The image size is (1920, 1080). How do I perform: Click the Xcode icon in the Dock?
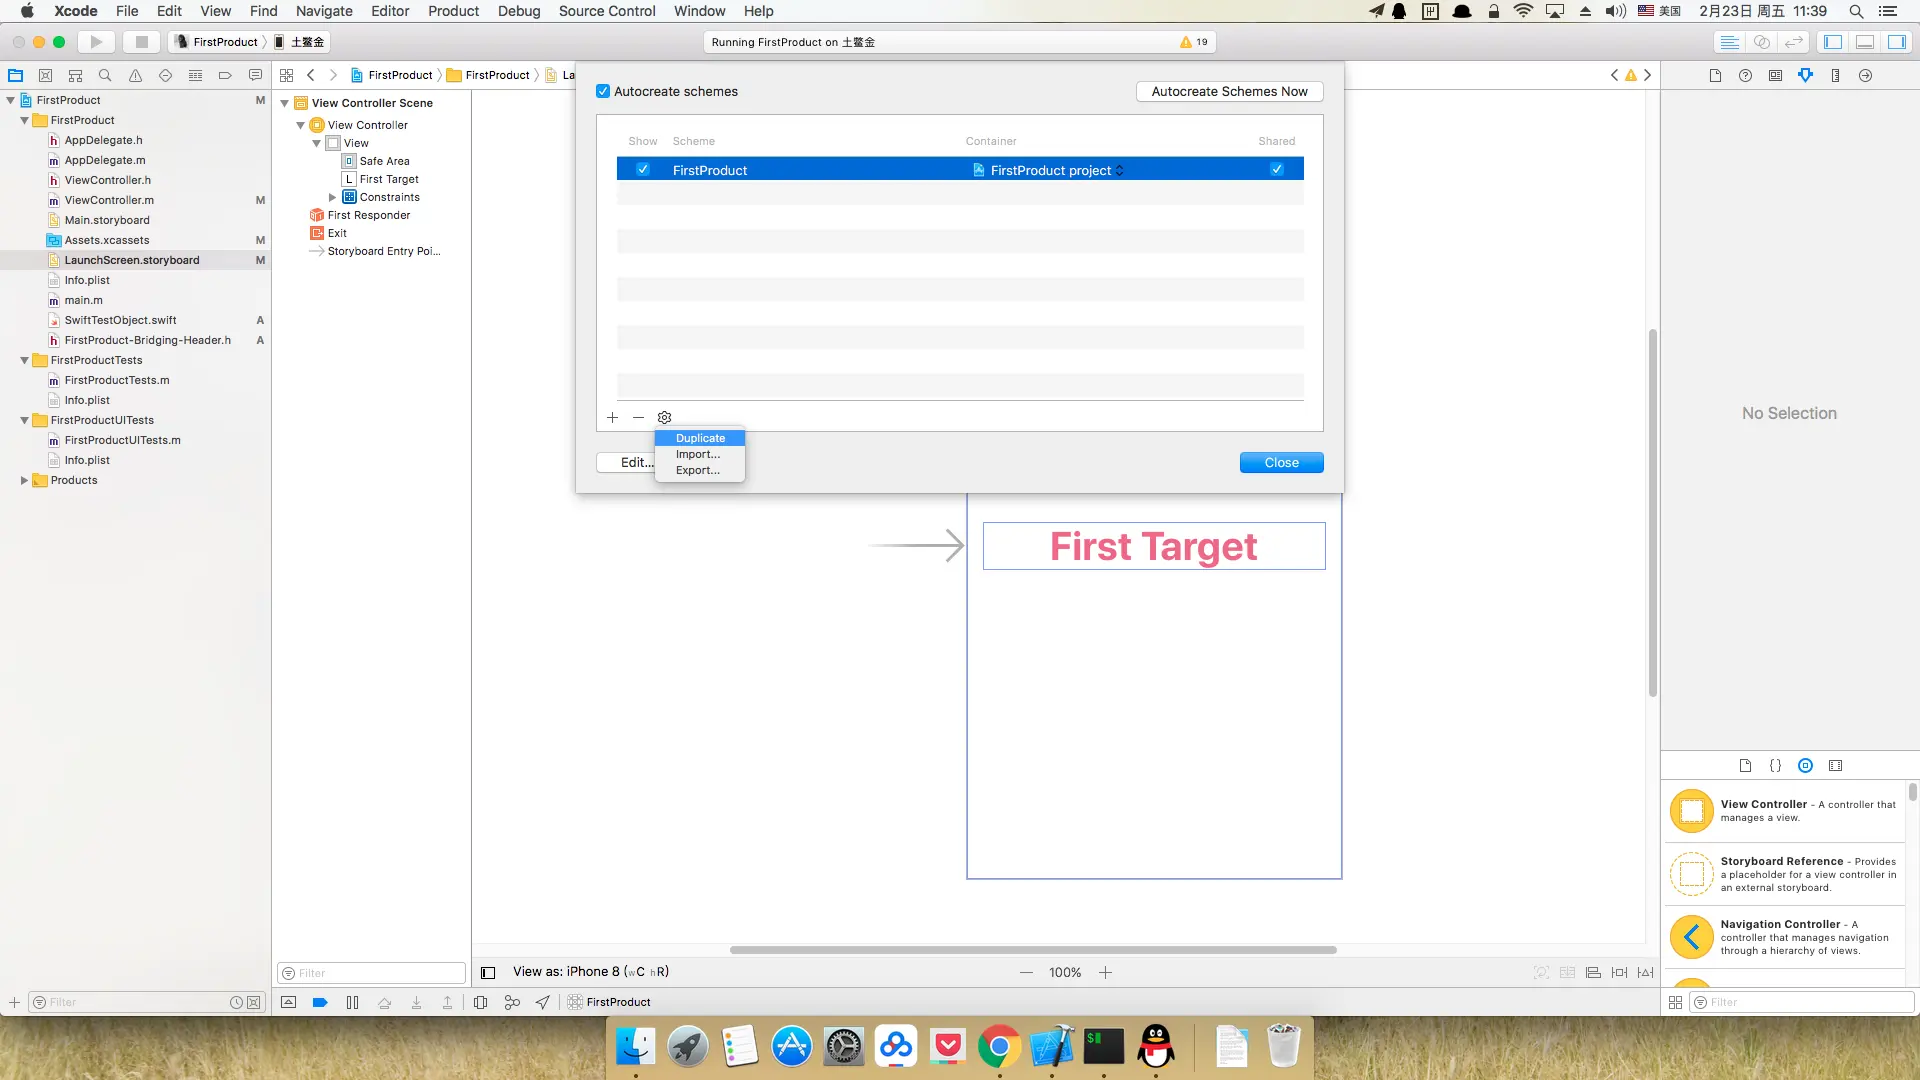(x=1051, y=1047)
